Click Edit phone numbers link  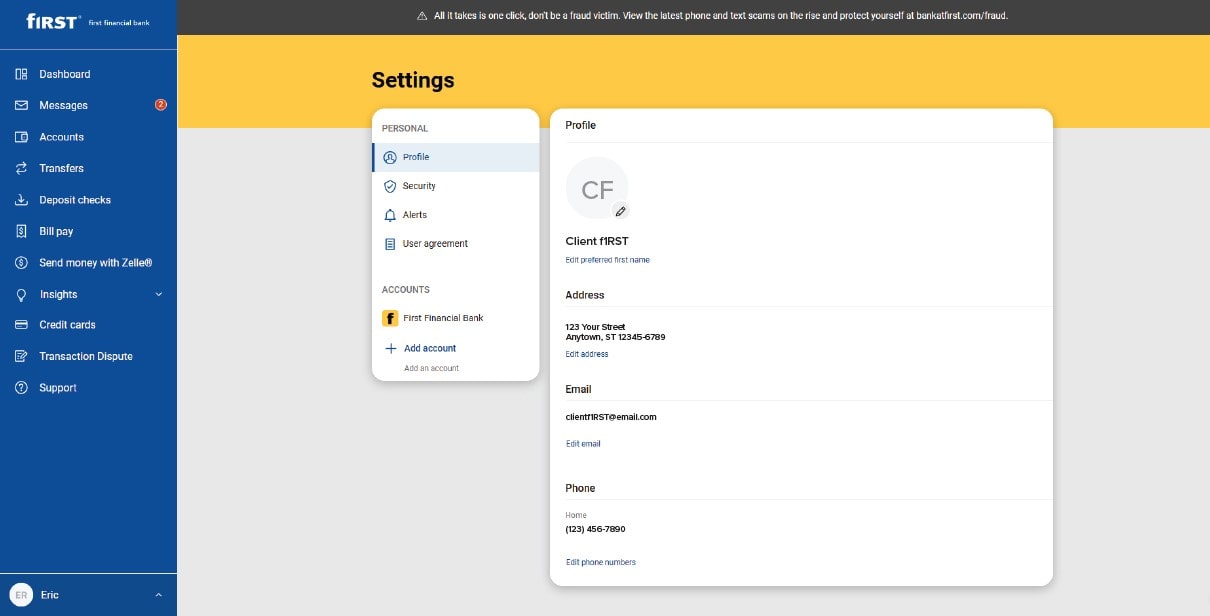[x=600, y=562]
